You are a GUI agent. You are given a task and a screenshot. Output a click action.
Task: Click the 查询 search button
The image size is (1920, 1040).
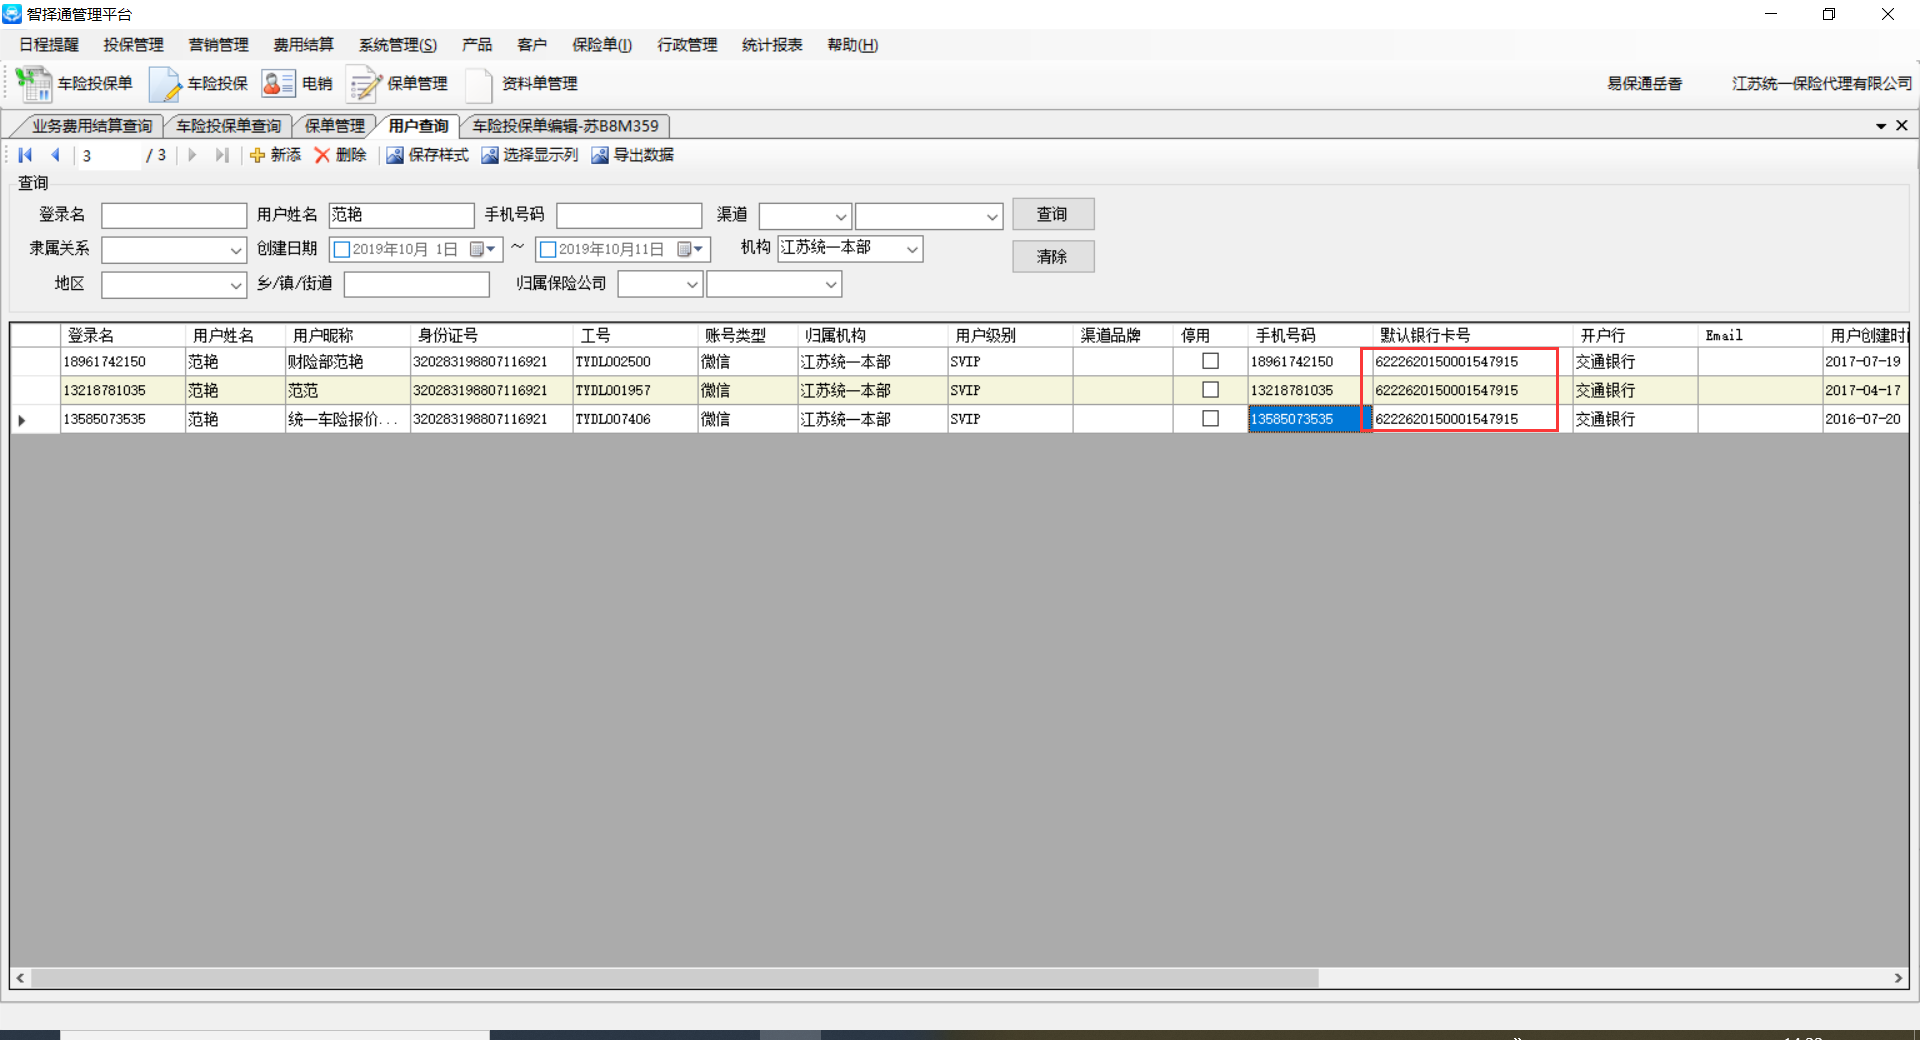coord(1053,214)
